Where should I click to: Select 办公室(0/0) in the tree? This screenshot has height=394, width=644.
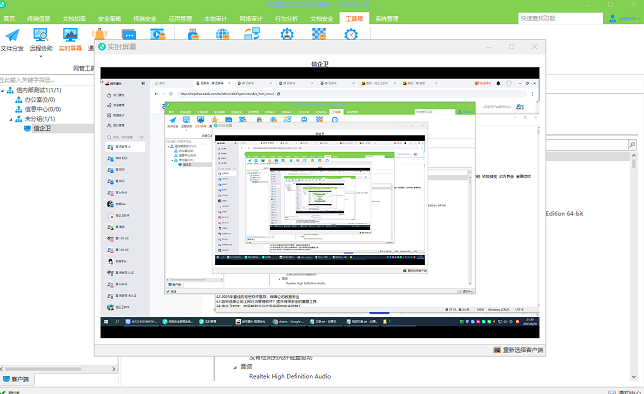(39, 100)
